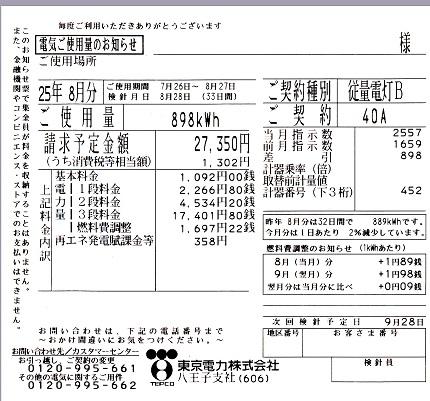Click the usage value 898kWh

(x=195, y=119)
